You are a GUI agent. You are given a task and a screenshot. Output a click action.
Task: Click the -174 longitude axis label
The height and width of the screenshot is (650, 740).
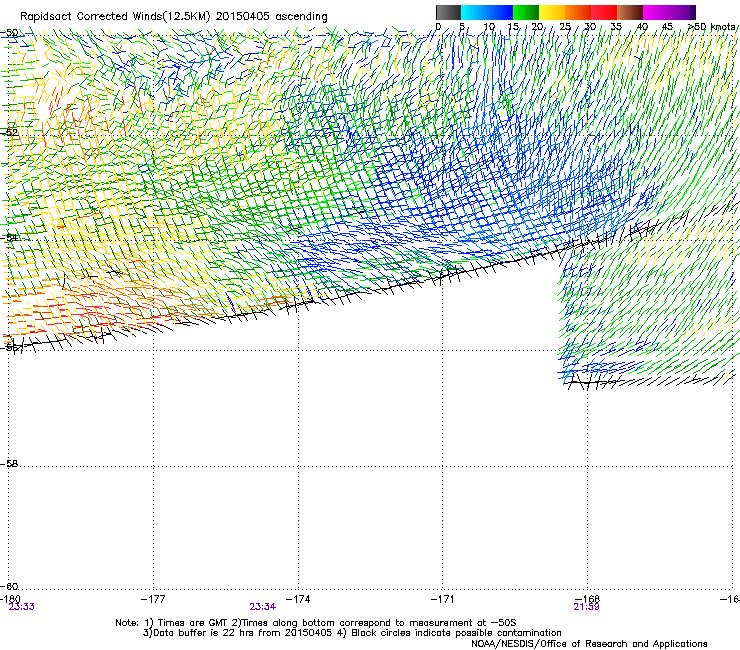[298, 599]
